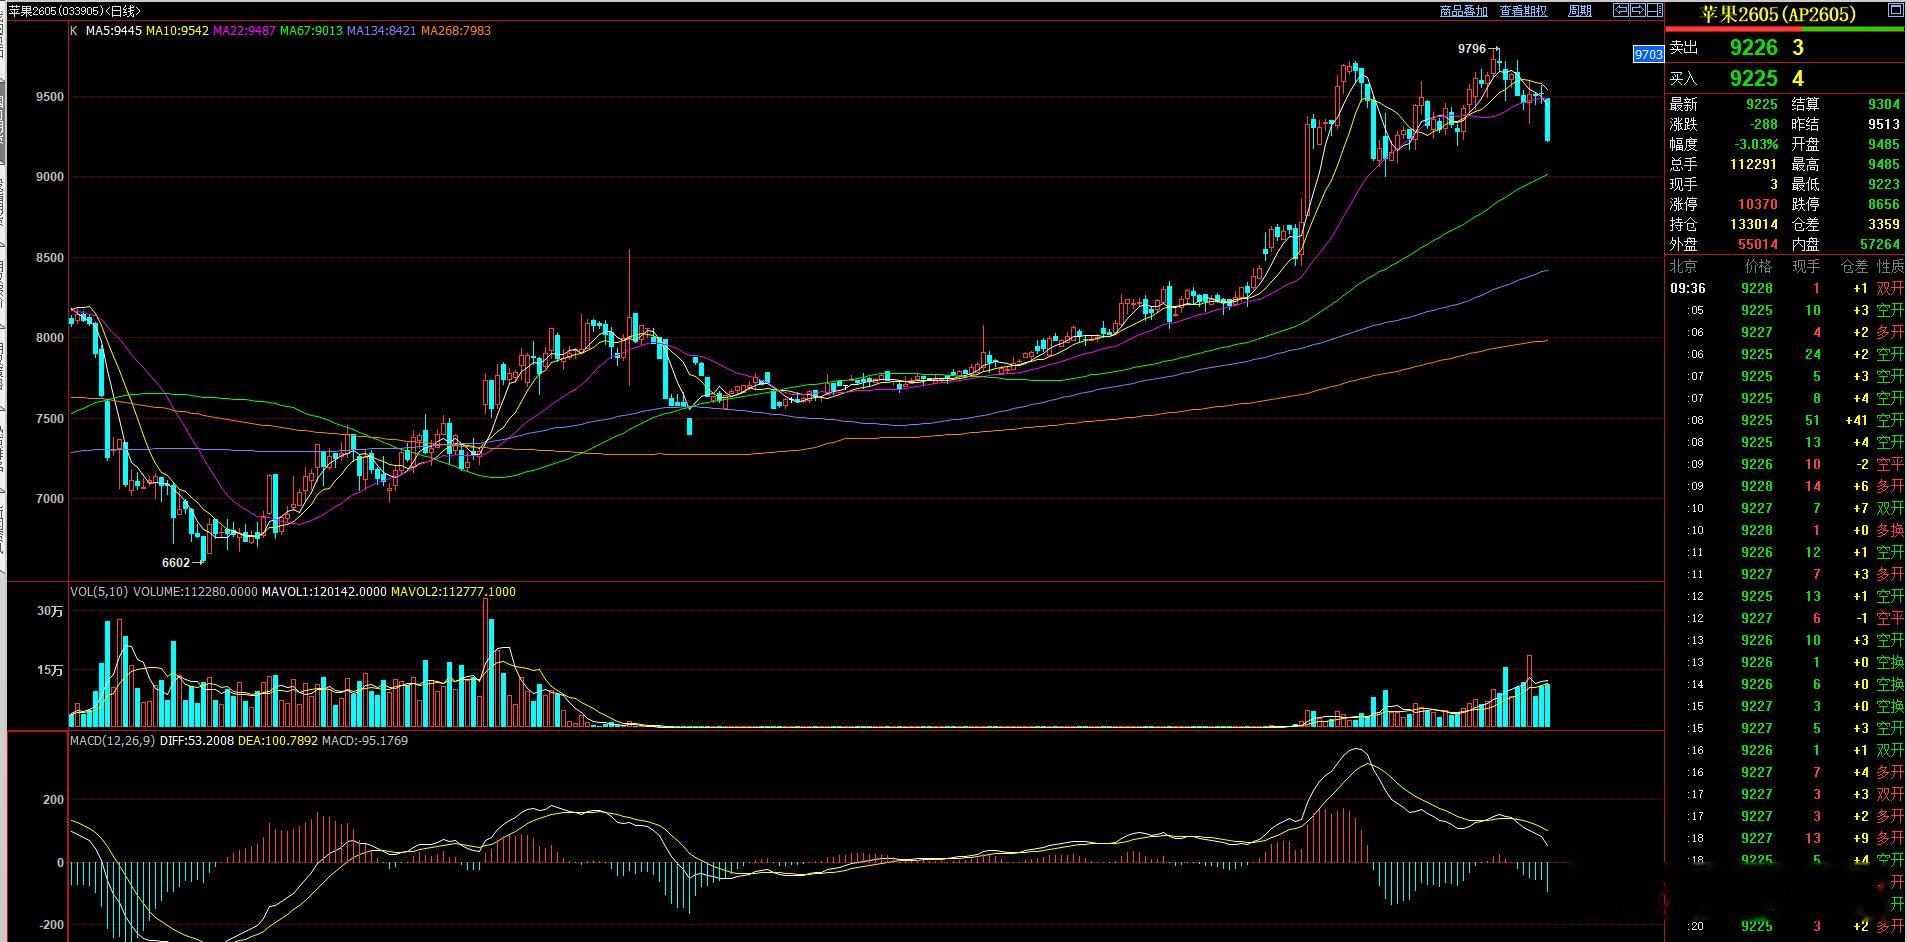Image resolution: width=1907 pixels, height=942 pixels.
Task: Click the 9796 high price marker
Action: 1472,49
